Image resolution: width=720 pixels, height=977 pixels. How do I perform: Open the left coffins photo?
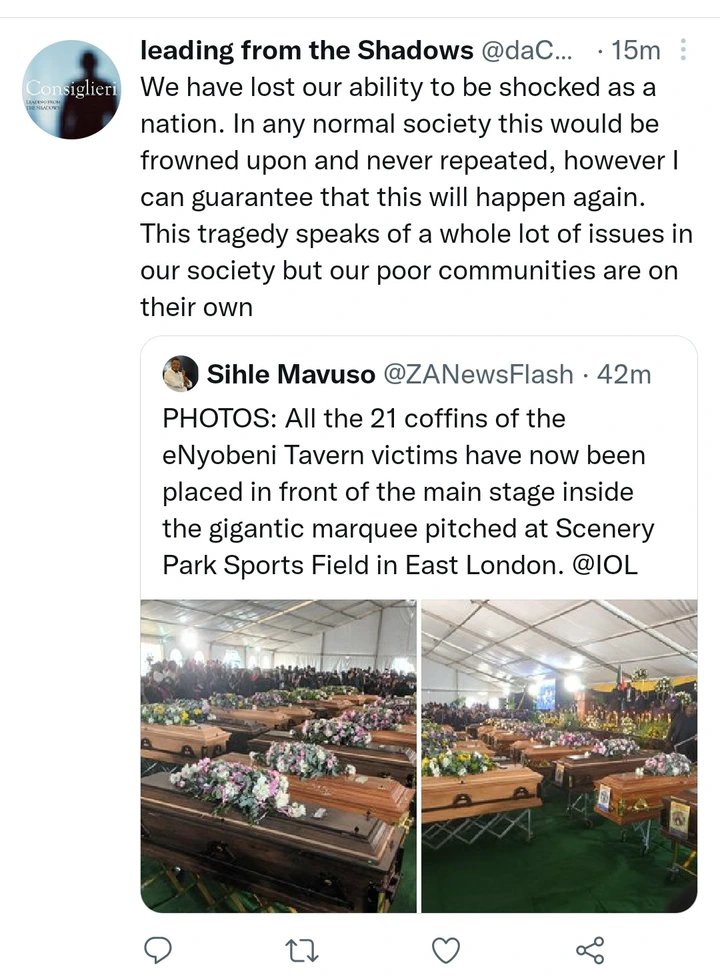coord(278,756)
